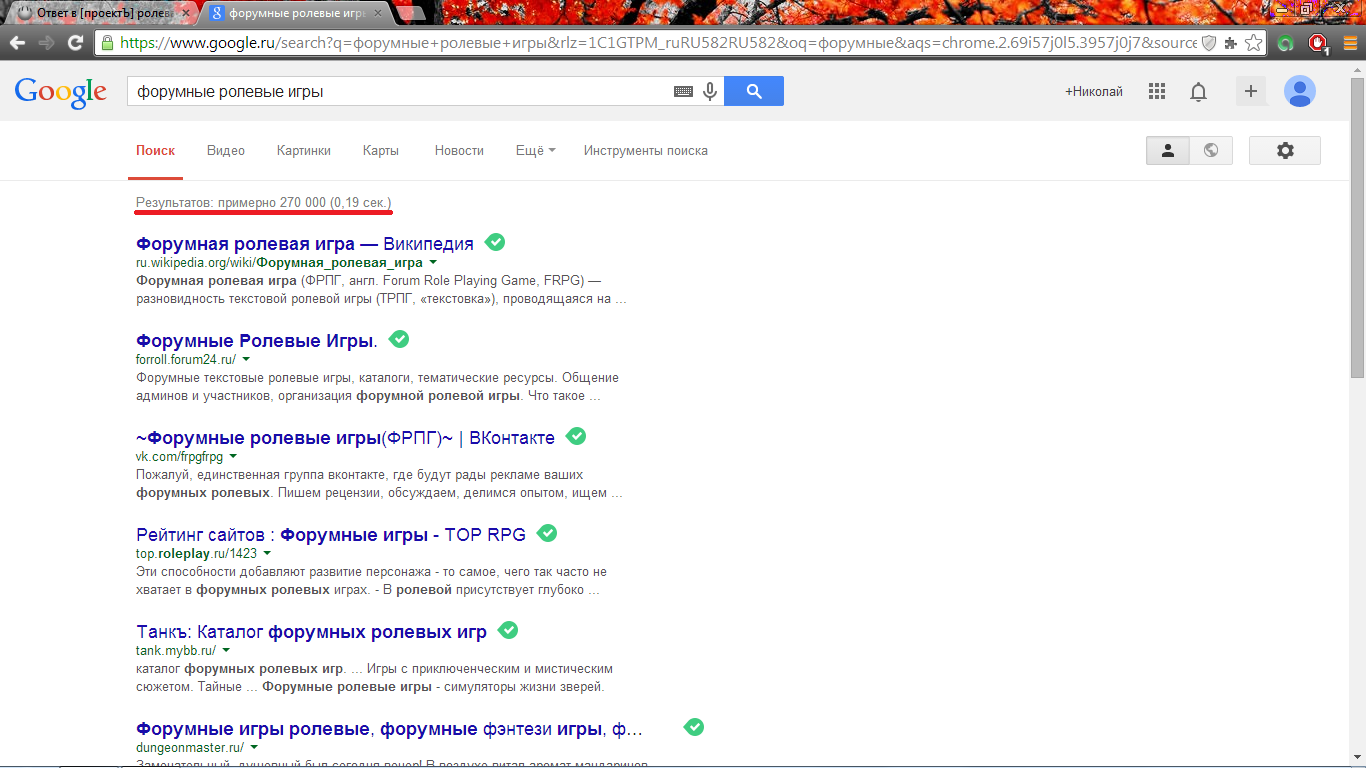Open 'Форумная ролевая игра — Википедия' result
Screen dimensions: 1366x768
point(305,243)
